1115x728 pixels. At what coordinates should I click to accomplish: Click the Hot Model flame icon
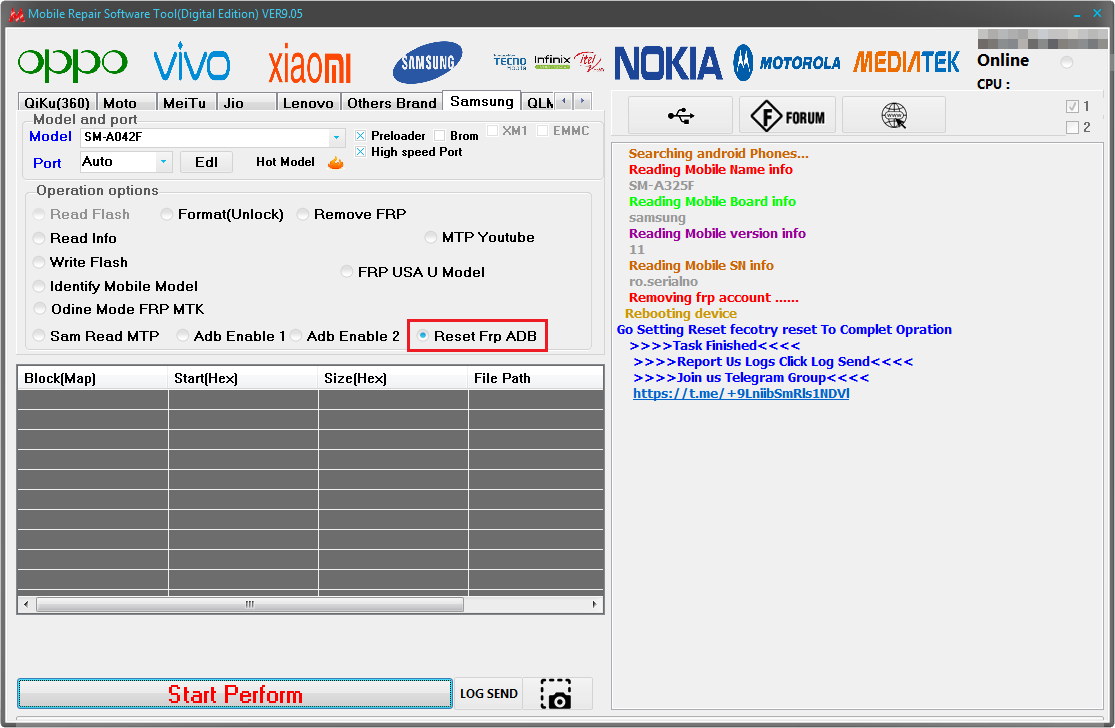point(336,163)
